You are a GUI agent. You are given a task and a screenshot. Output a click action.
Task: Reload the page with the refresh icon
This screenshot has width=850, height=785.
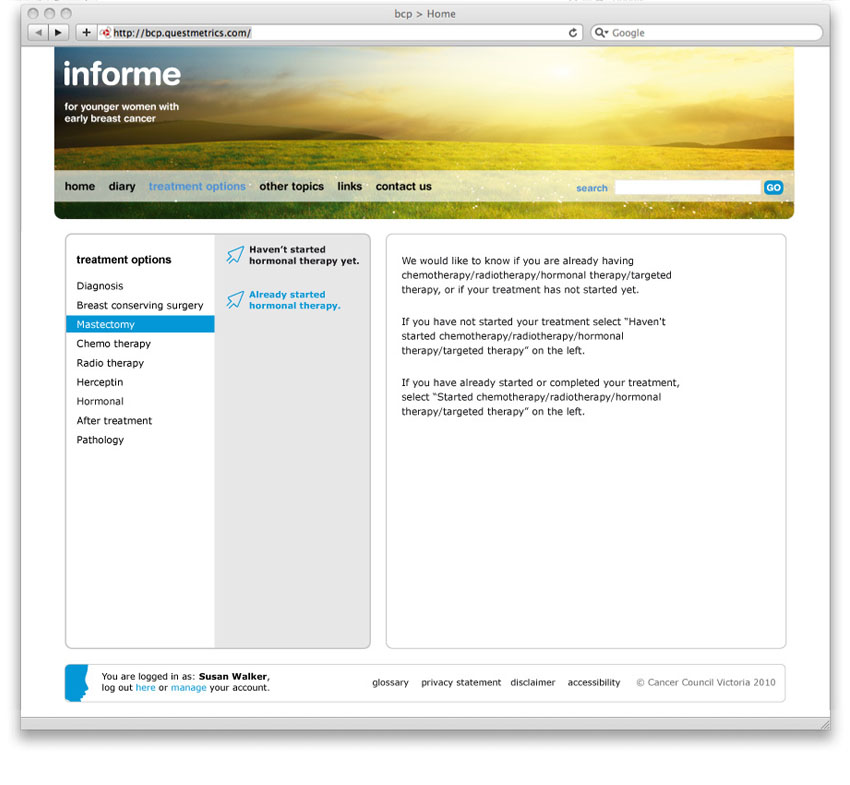(x=573, y=33)
